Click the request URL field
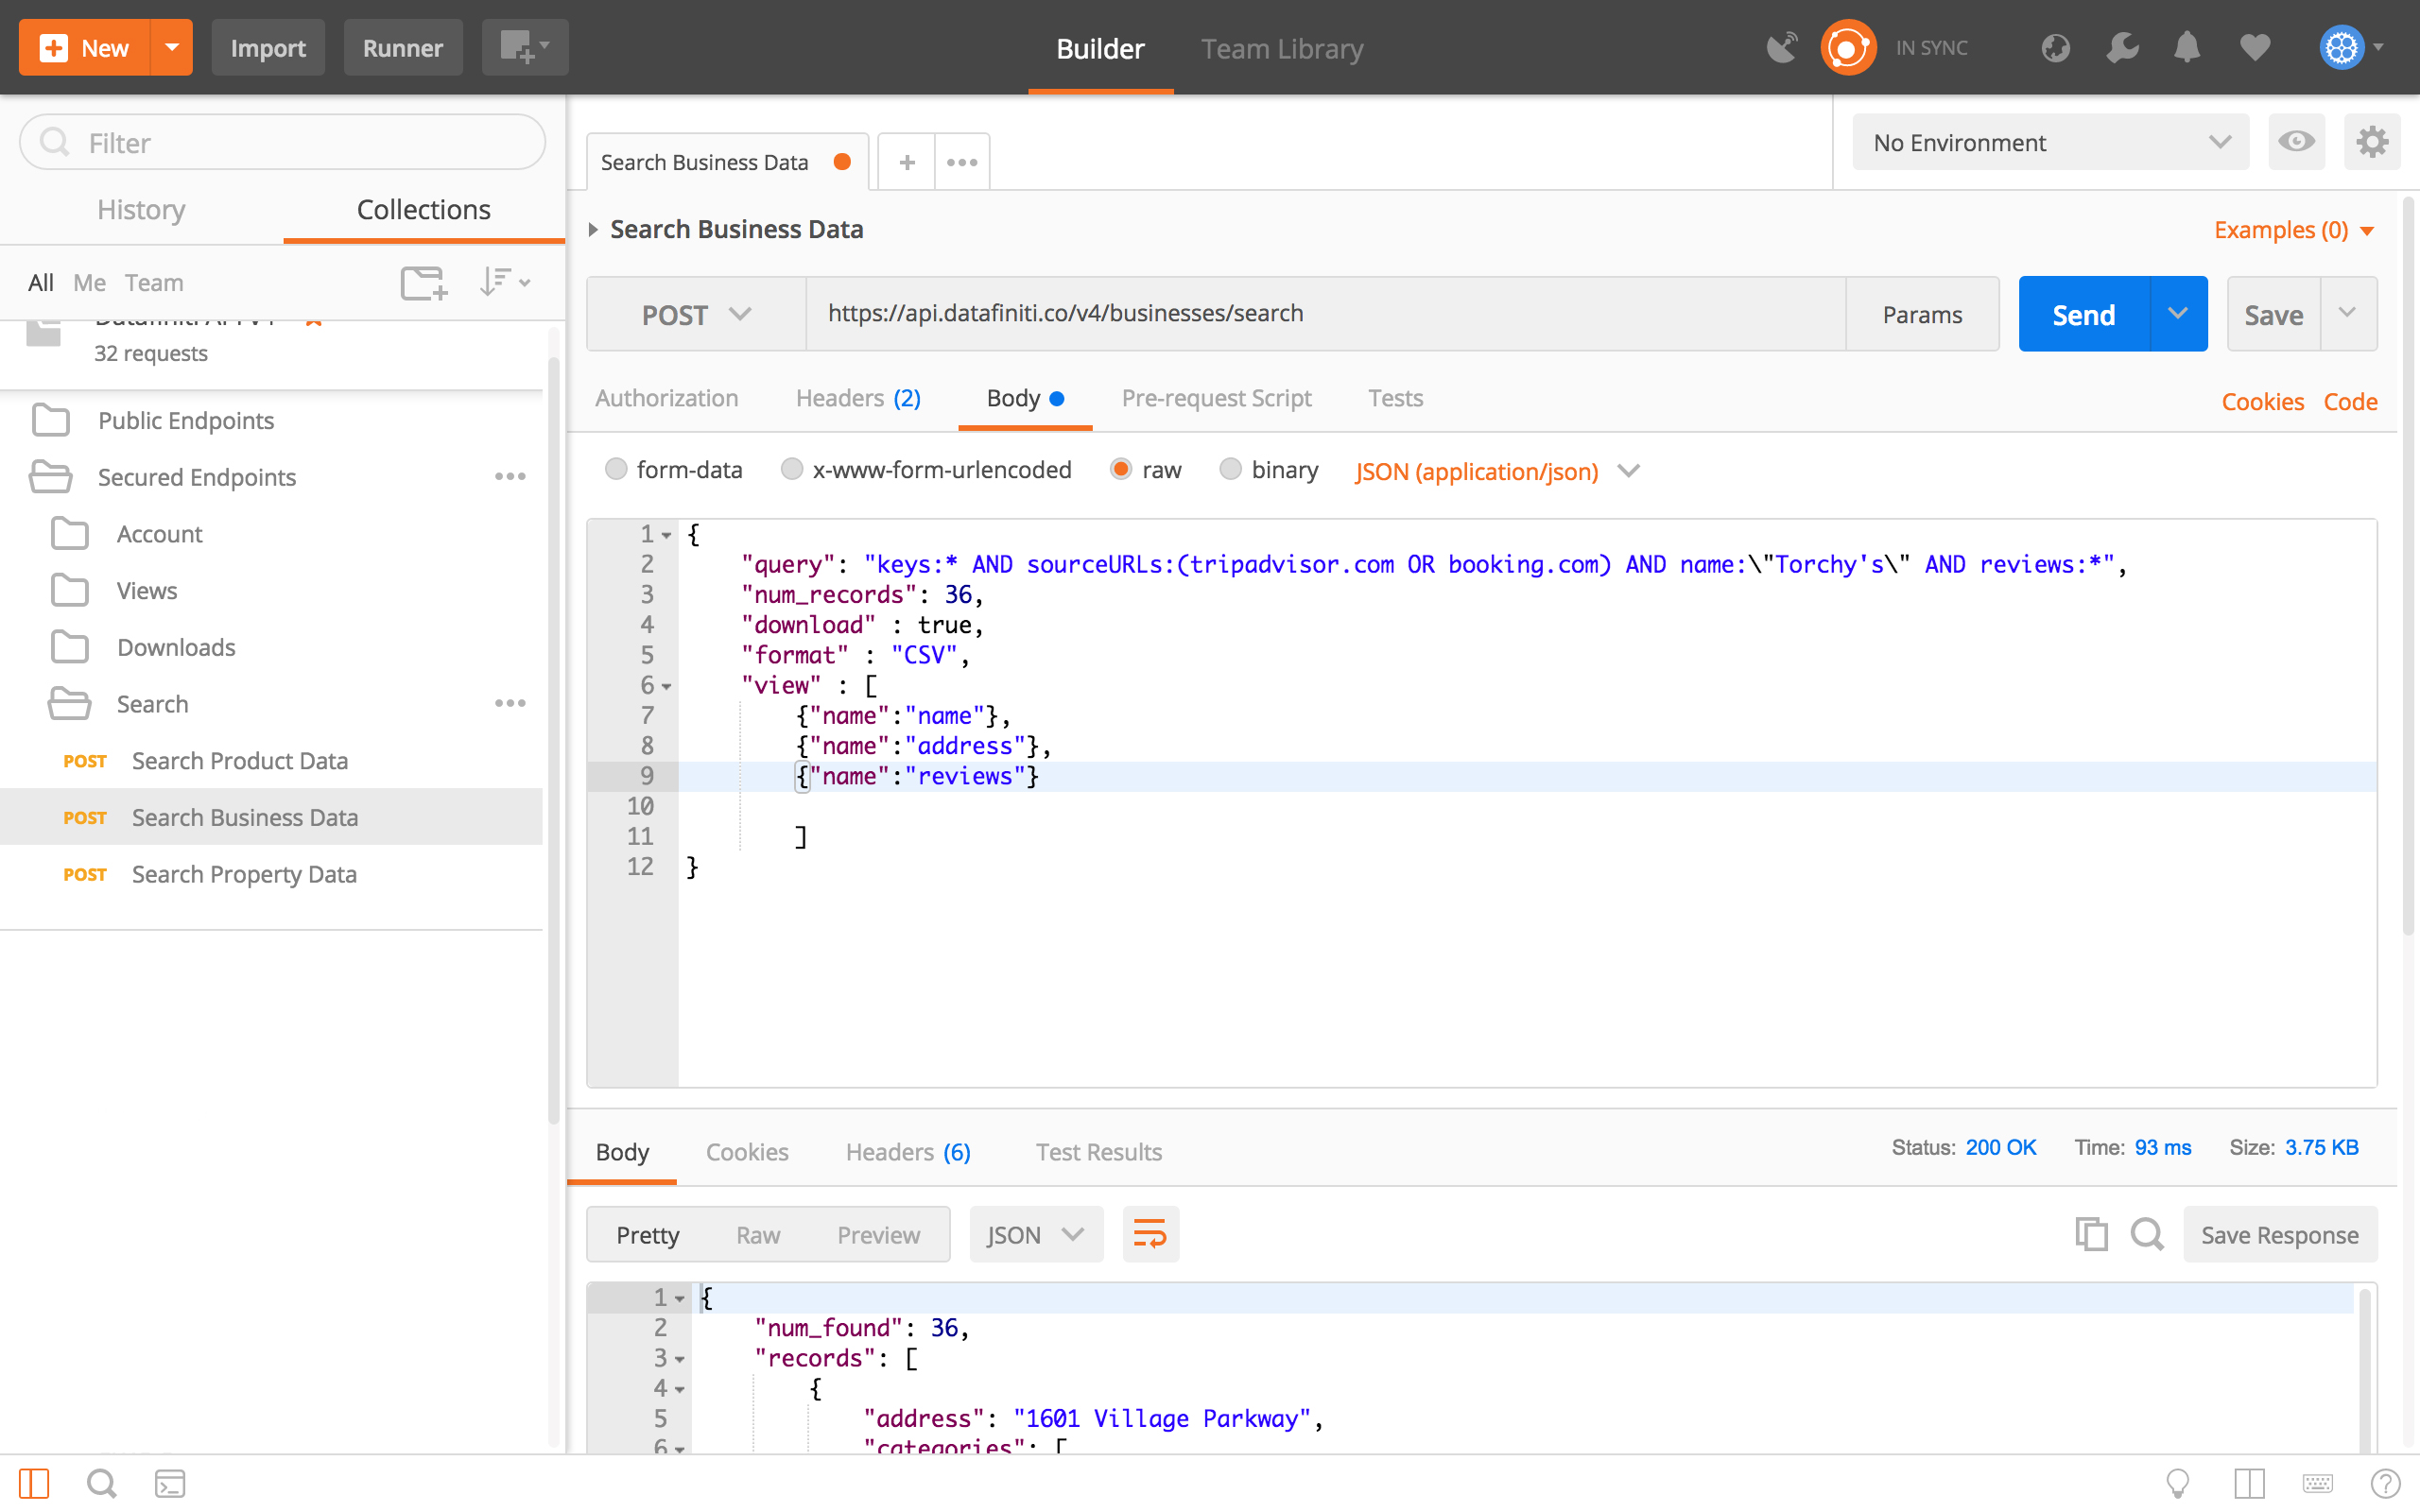Viewport: 2420px width, 1512px height. (1326, 314)
